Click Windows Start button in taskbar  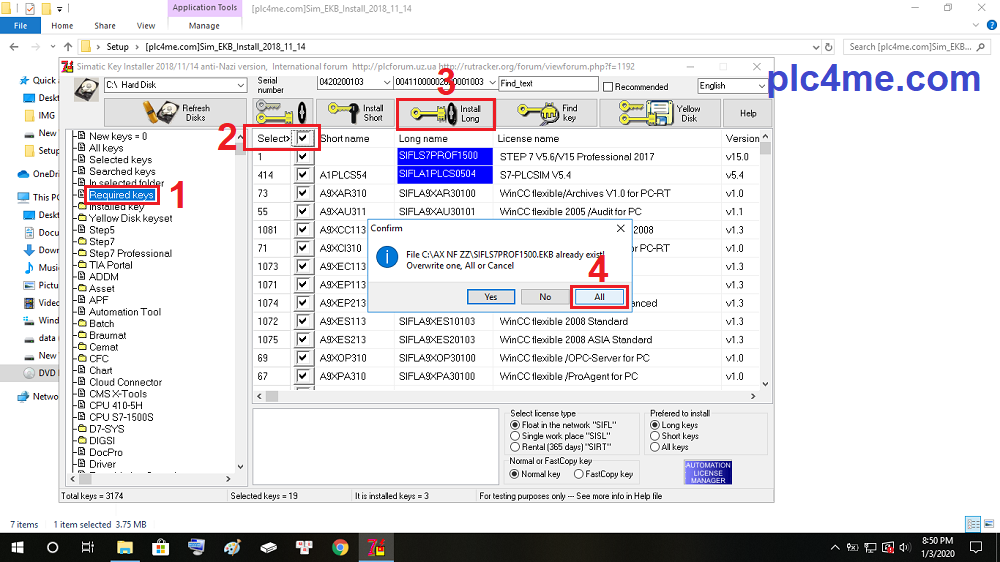click(17, 547)
